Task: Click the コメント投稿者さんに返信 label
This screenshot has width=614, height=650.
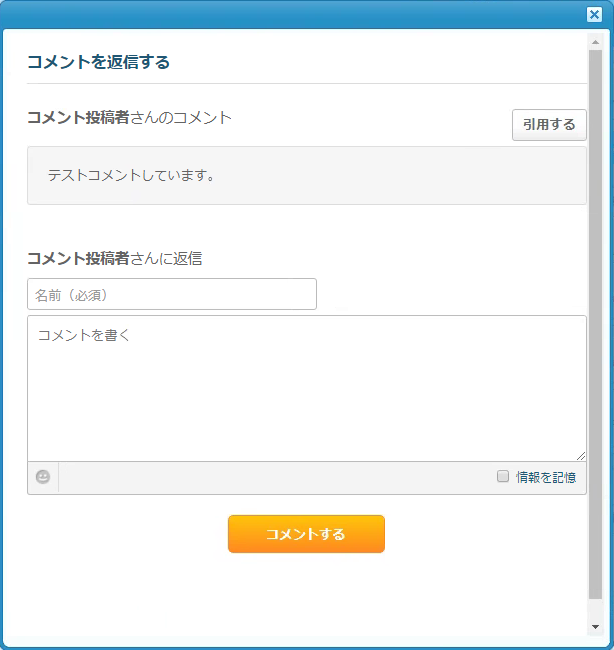Action: tap(114, 259)
